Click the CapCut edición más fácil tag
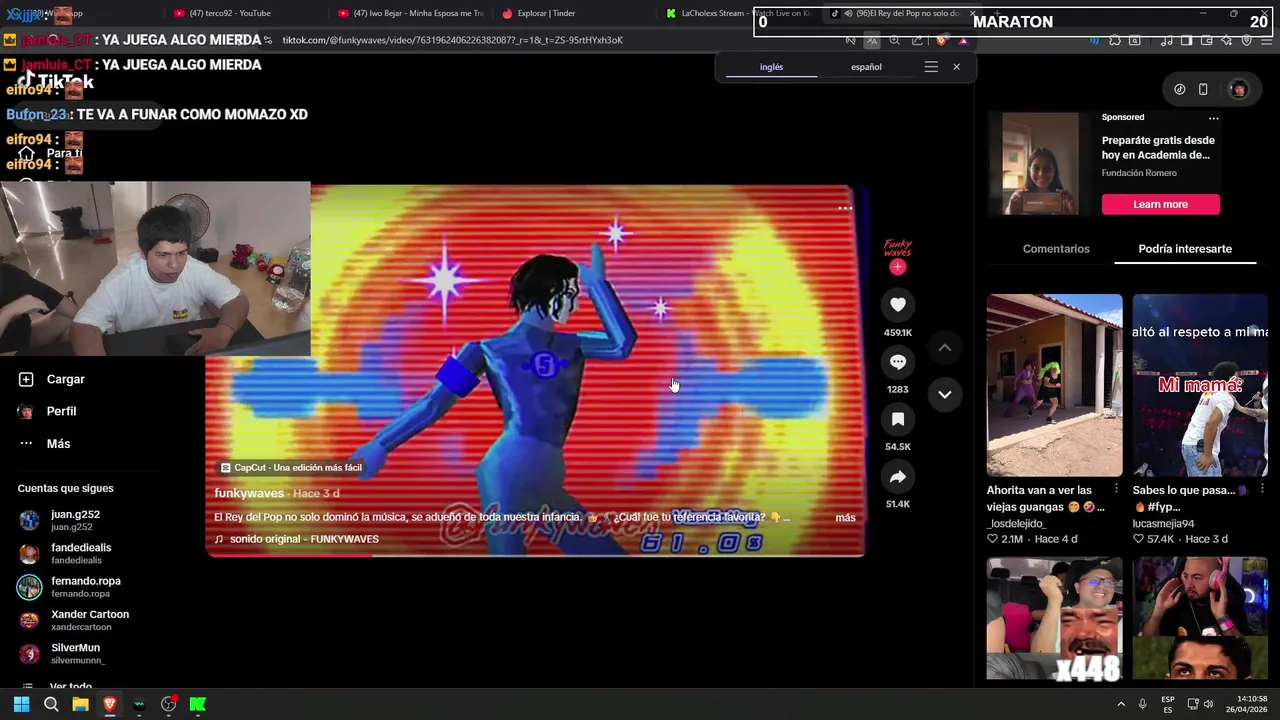The image size is (1280, 720). click(x=291, y=467)
